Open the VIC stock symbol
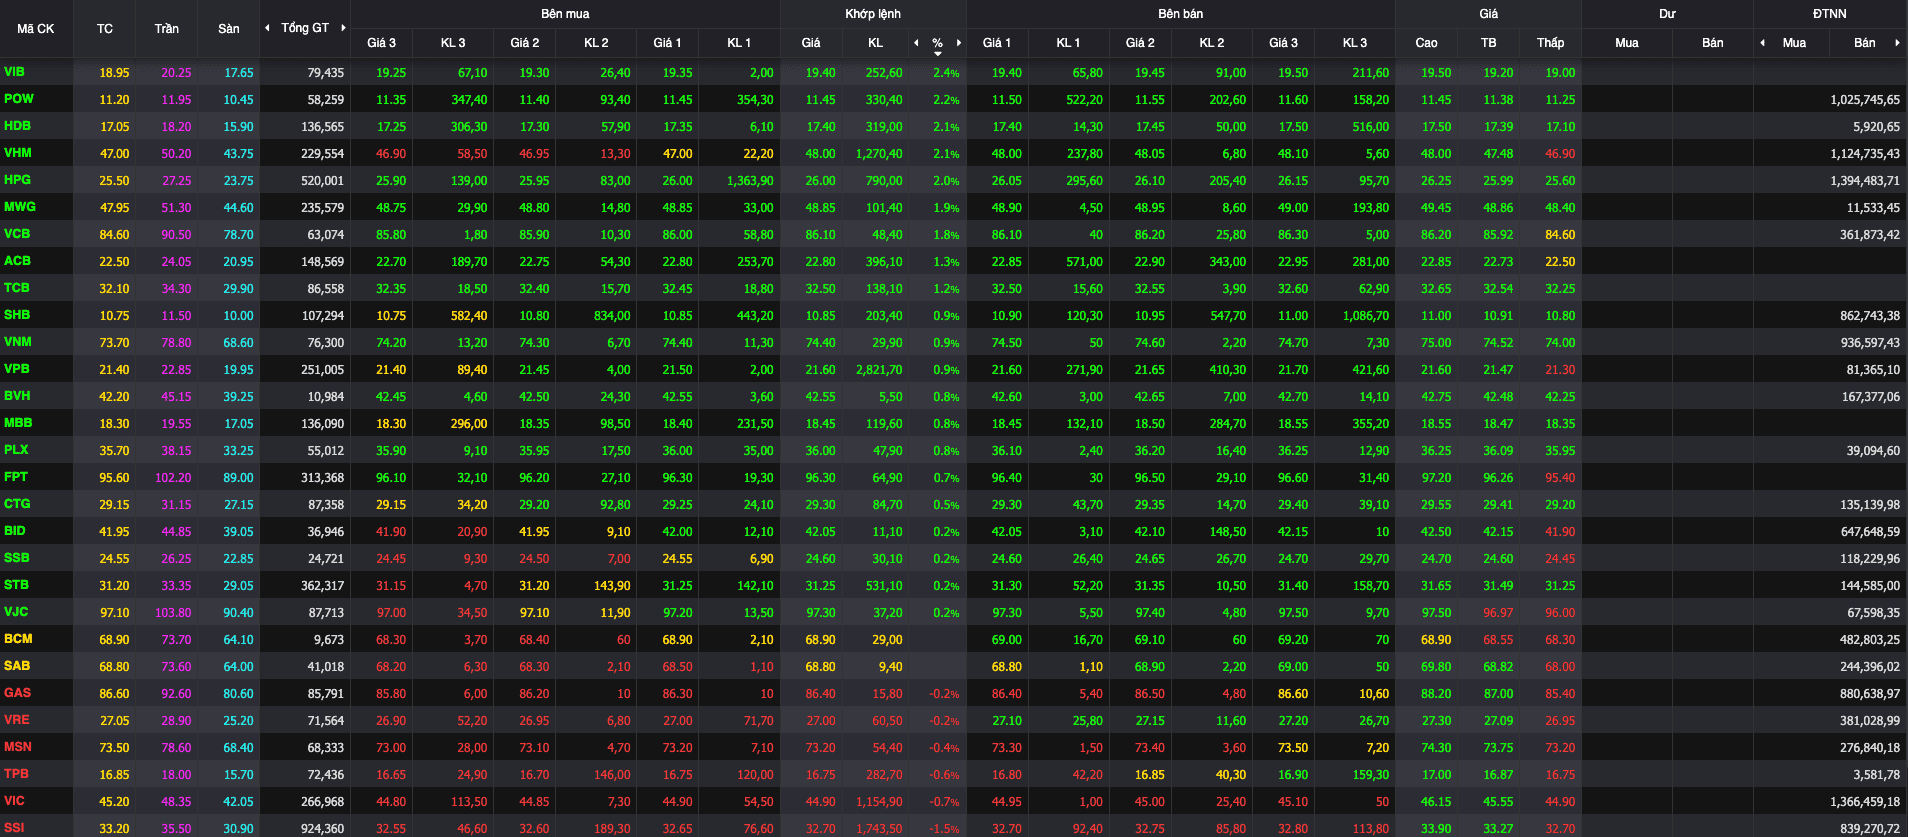Screen dimensions: 1908x837 coord(14,801)
